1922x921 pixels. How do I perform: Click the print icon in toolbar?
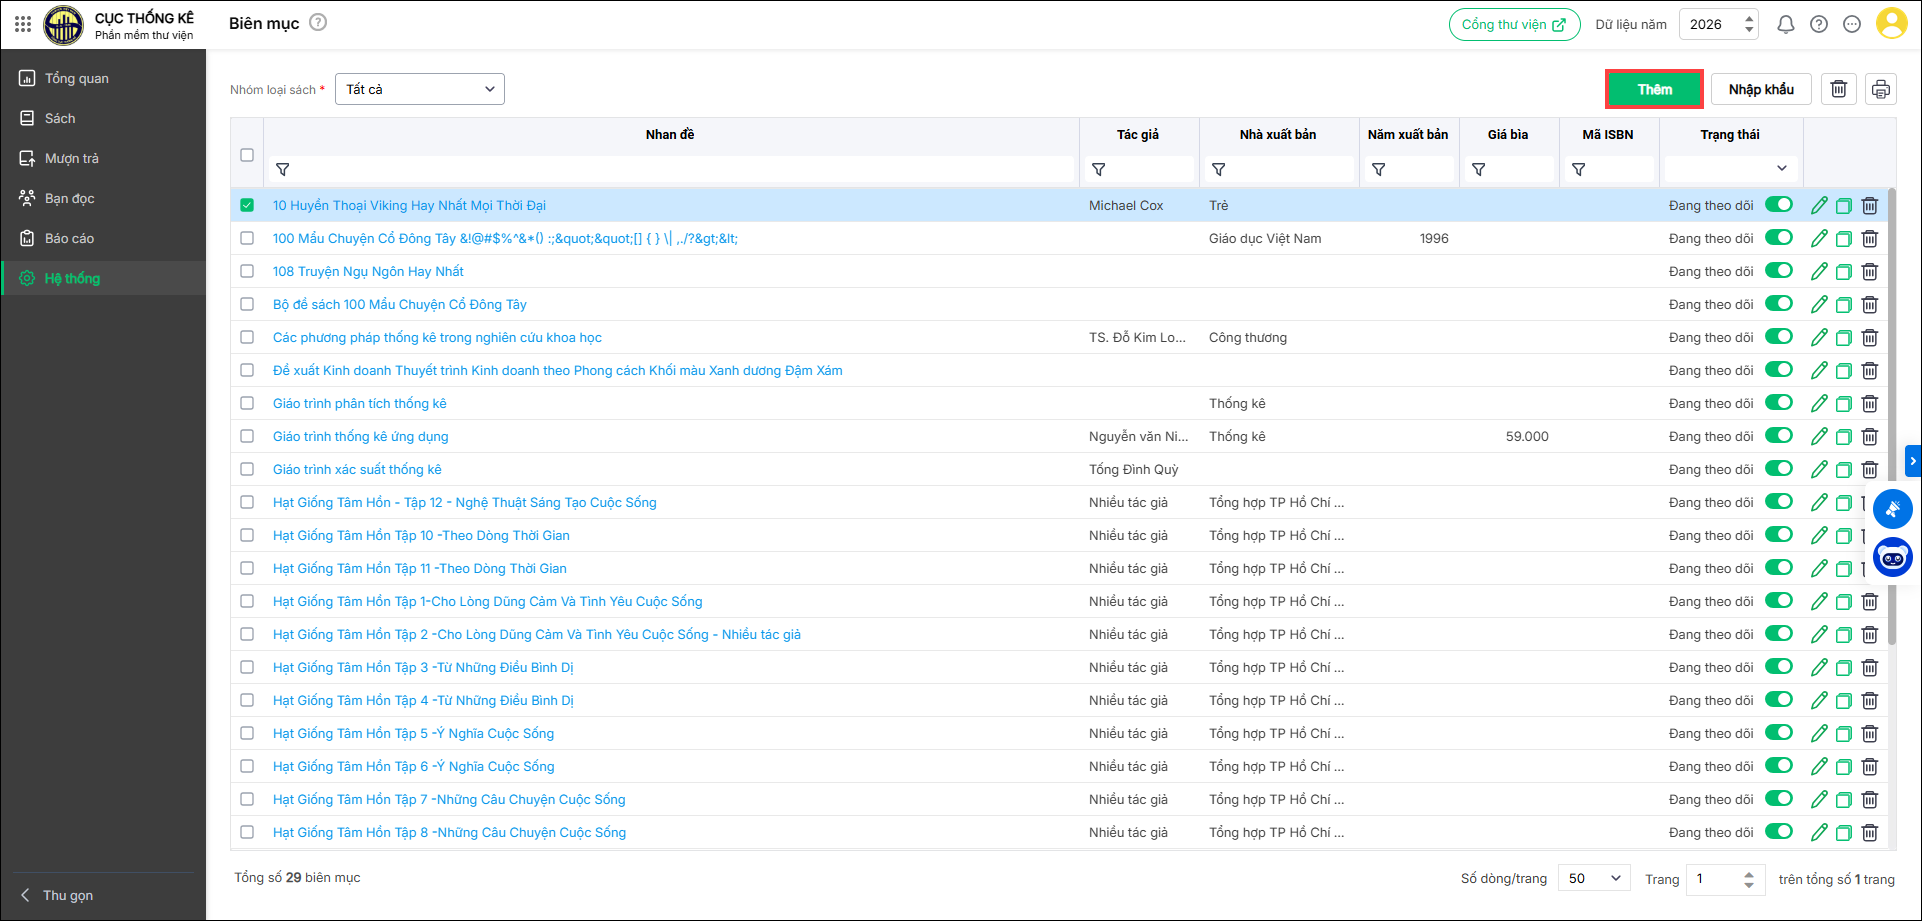(1880, 89)
